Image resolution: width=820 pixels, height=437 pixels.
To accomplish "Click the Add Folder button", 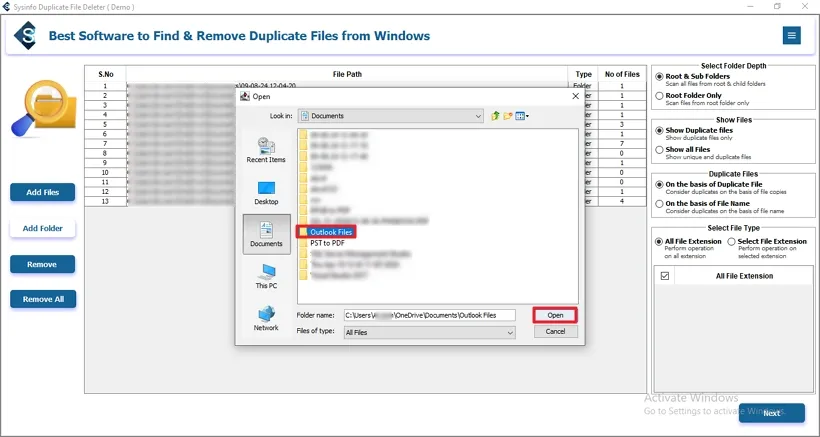I will pos(42,228).
